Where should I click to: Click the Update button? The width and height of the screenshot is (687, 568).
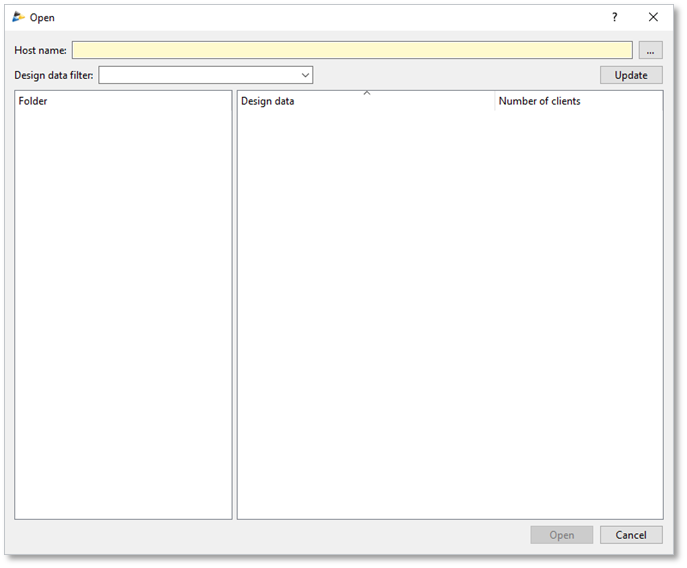(631, 75)
